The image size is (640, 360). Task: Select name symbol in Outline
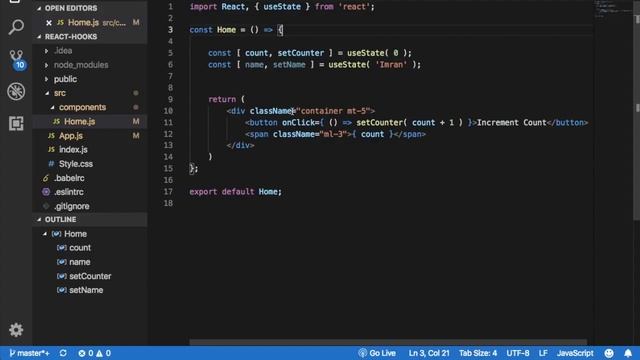coord(80,262)
